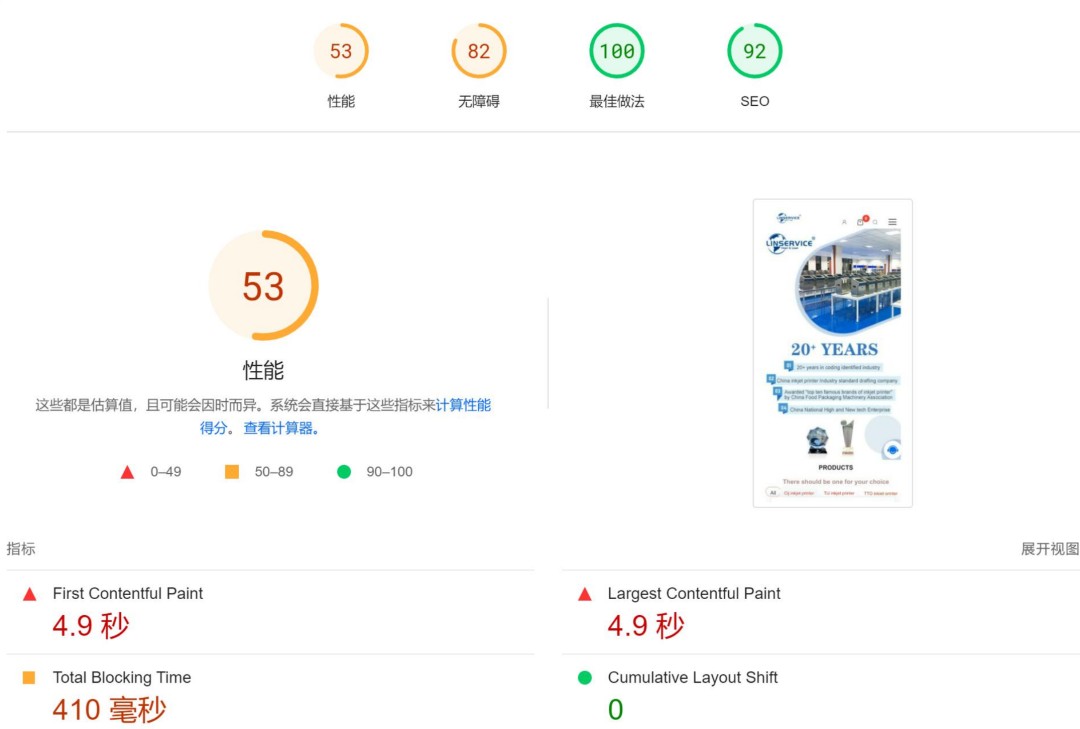Click the red triangle icon beside Largest Contentful Paint
The width and height of the screenshot is (1080, 729).
[585, 594]
